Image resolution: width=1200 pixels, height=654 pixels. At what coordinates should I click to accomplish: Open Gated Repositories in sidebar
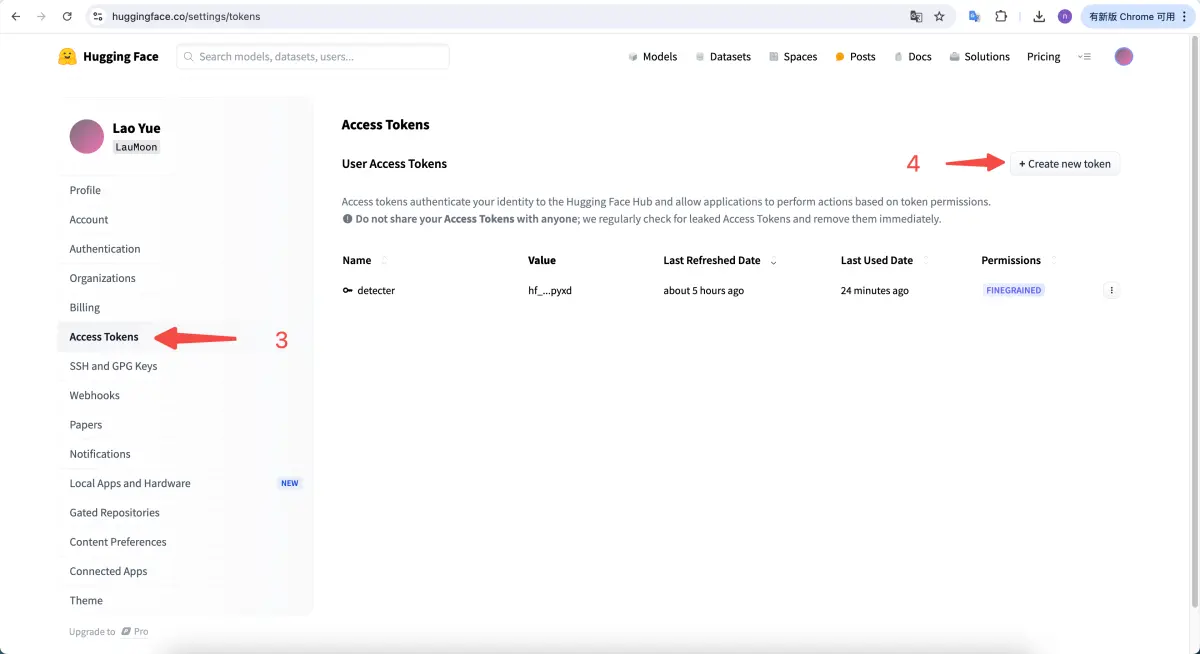[x=114, y=513]
